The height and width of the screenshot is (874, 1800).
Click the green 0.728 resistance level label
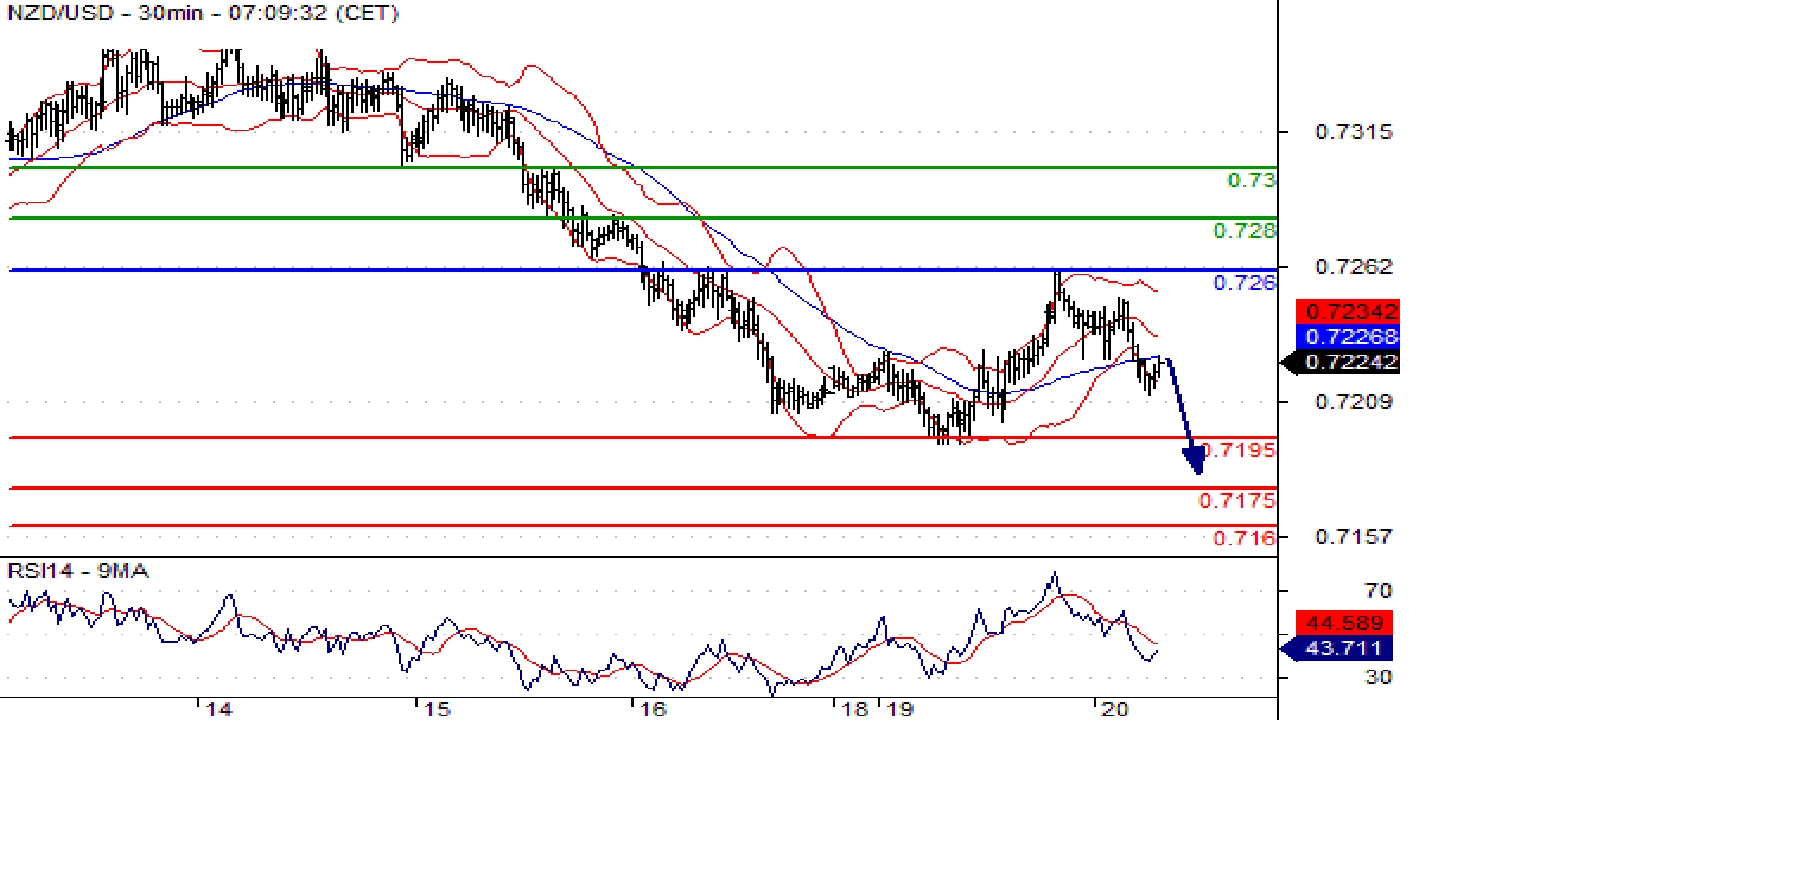1244,231
